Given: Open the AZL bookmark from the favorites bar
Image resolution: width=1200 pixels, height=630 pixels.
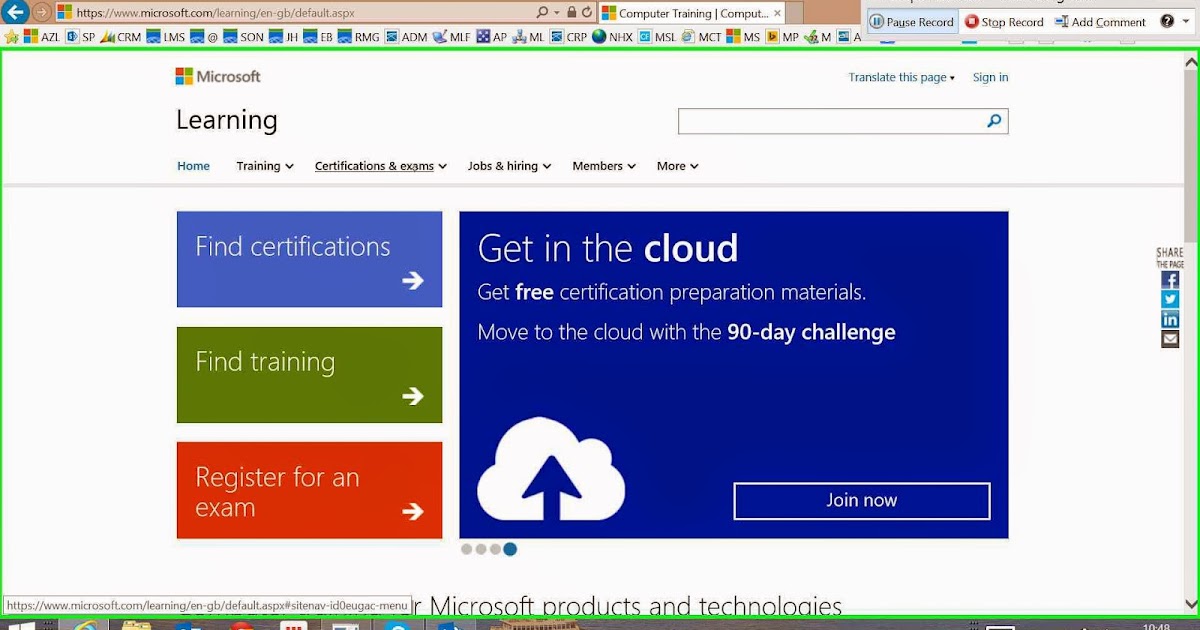Looking at the screenshot, I should point(51,36).
